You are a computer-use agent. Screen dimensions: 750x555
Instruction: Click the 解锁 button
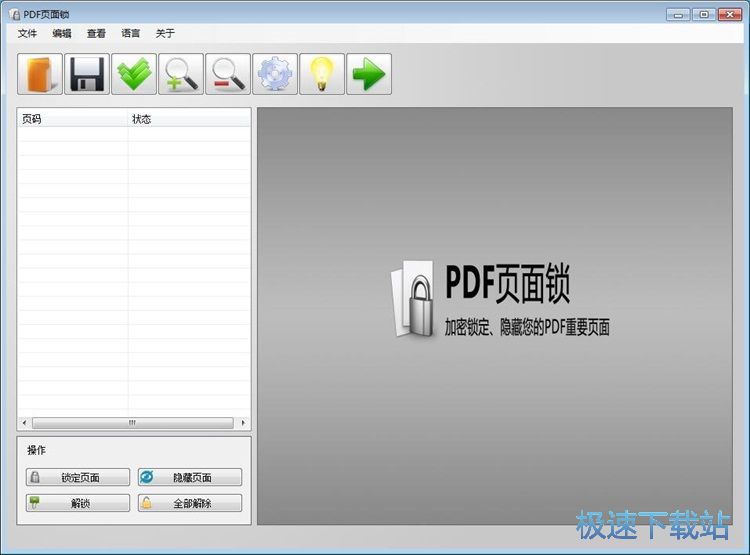pyautogui.click(x=78, y=503)
